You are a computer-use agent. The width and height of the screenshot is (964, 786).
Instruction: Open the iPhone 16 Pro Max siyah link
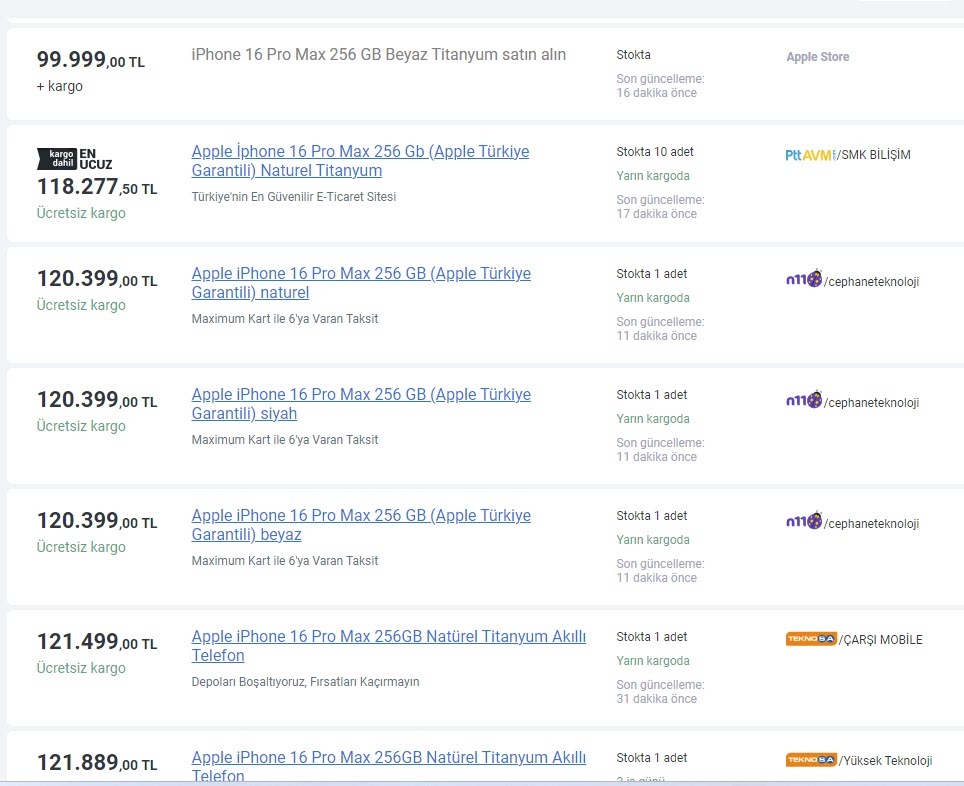click(x=360, y=404)
